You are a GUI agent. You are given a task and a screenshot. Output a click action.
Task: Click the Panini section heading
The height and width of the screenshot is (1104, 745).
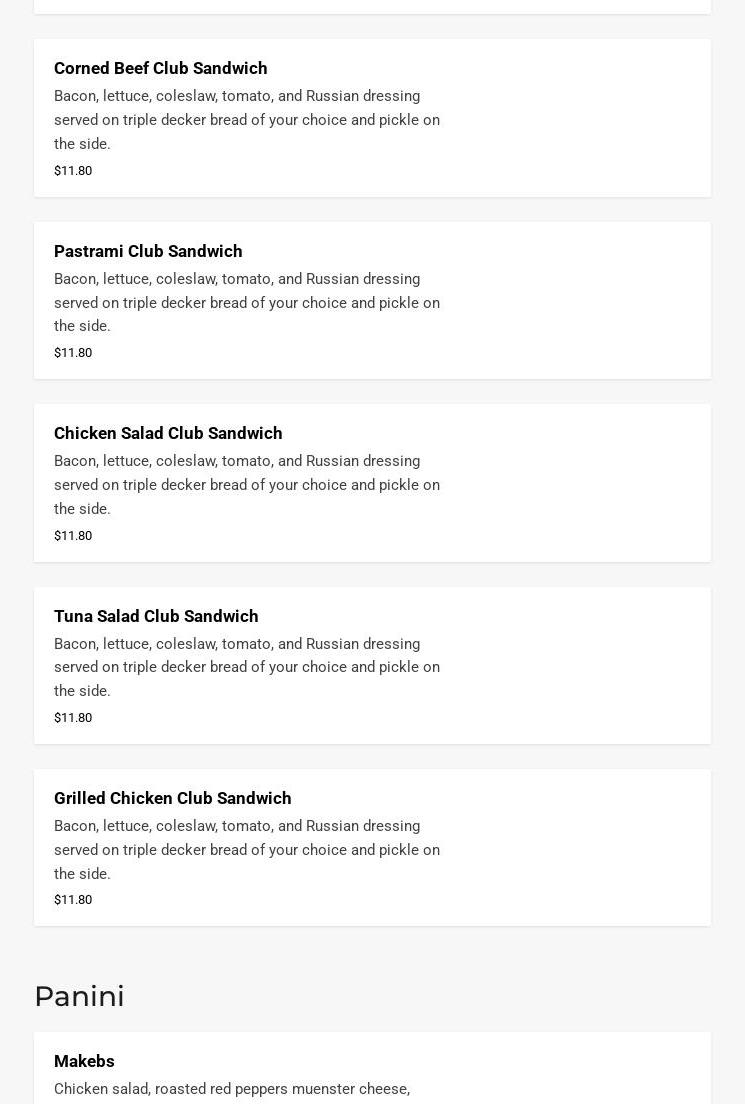[x=79, y=996]
